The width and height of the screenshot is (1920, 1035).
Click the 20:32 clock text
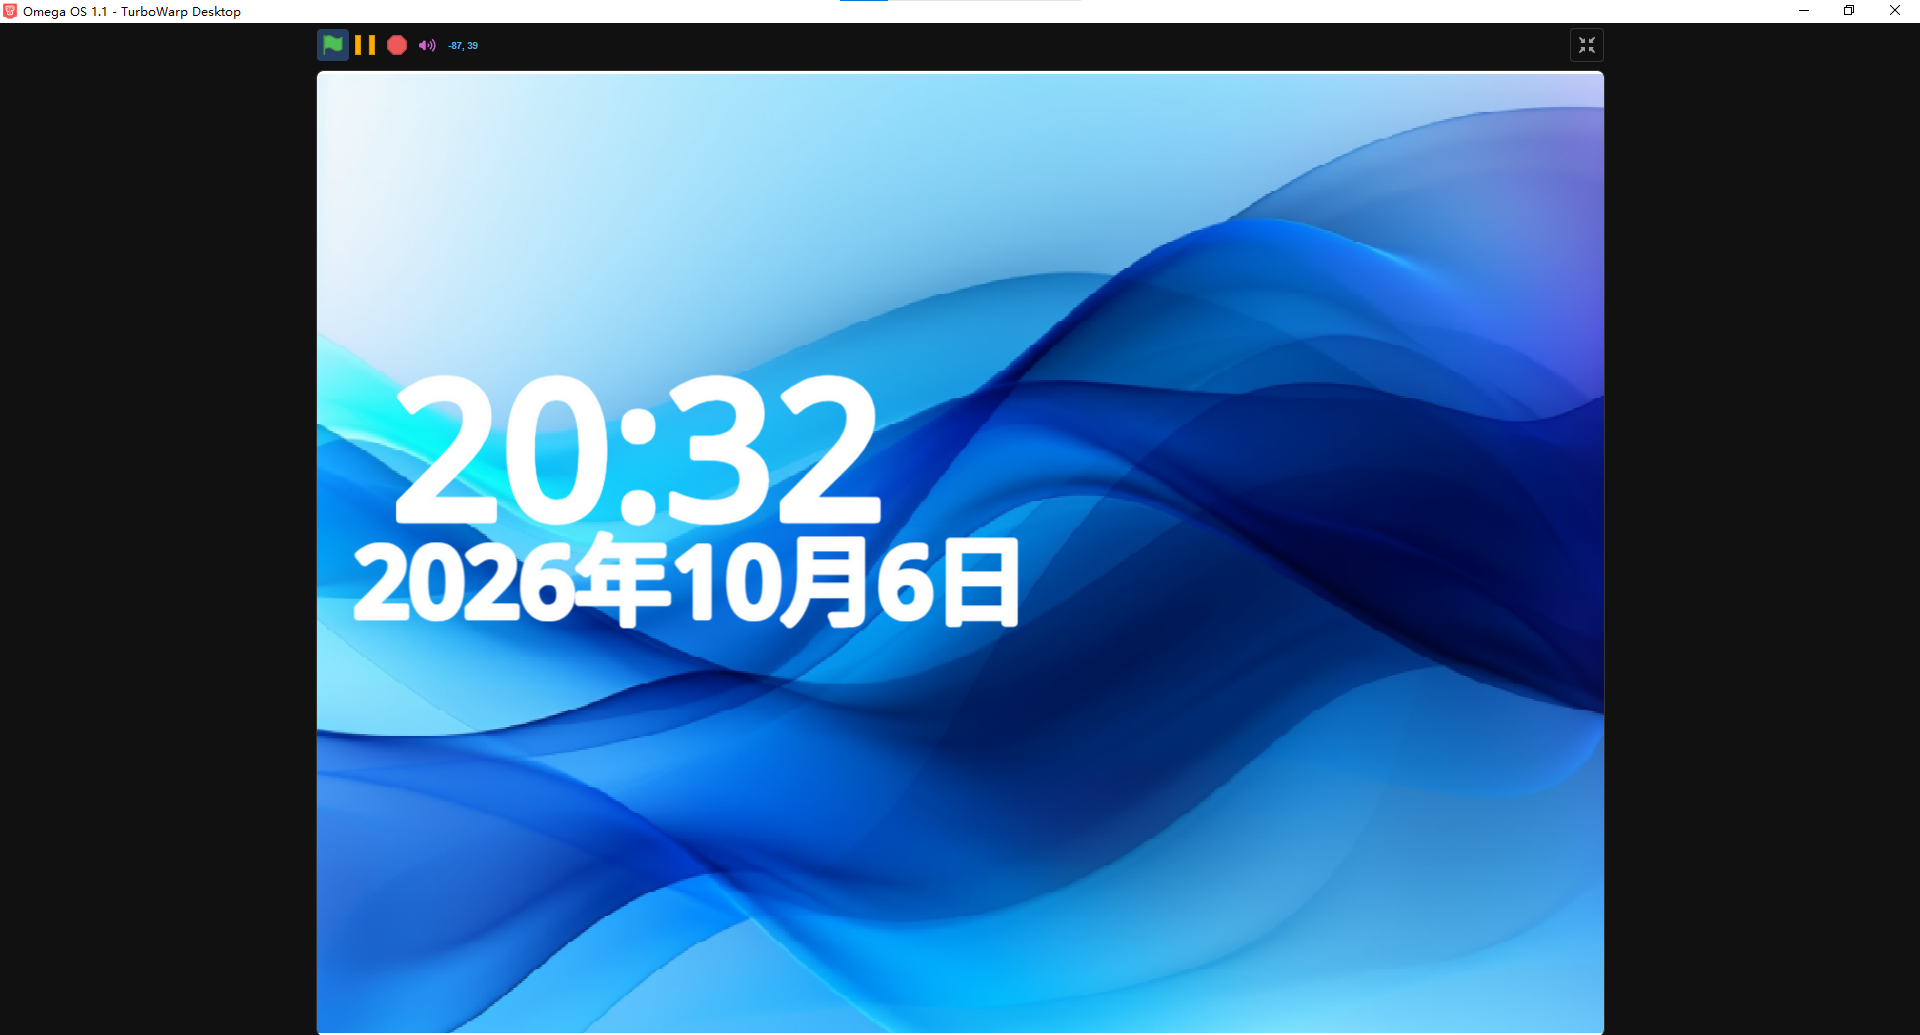point(639,450)
